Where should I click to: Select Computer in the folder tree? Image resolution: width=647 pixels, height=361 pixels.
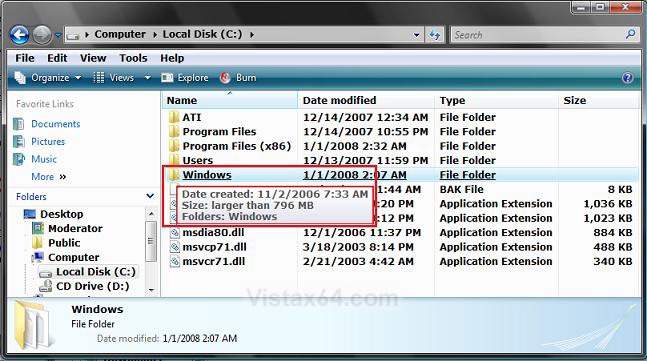tap(73, 257)
